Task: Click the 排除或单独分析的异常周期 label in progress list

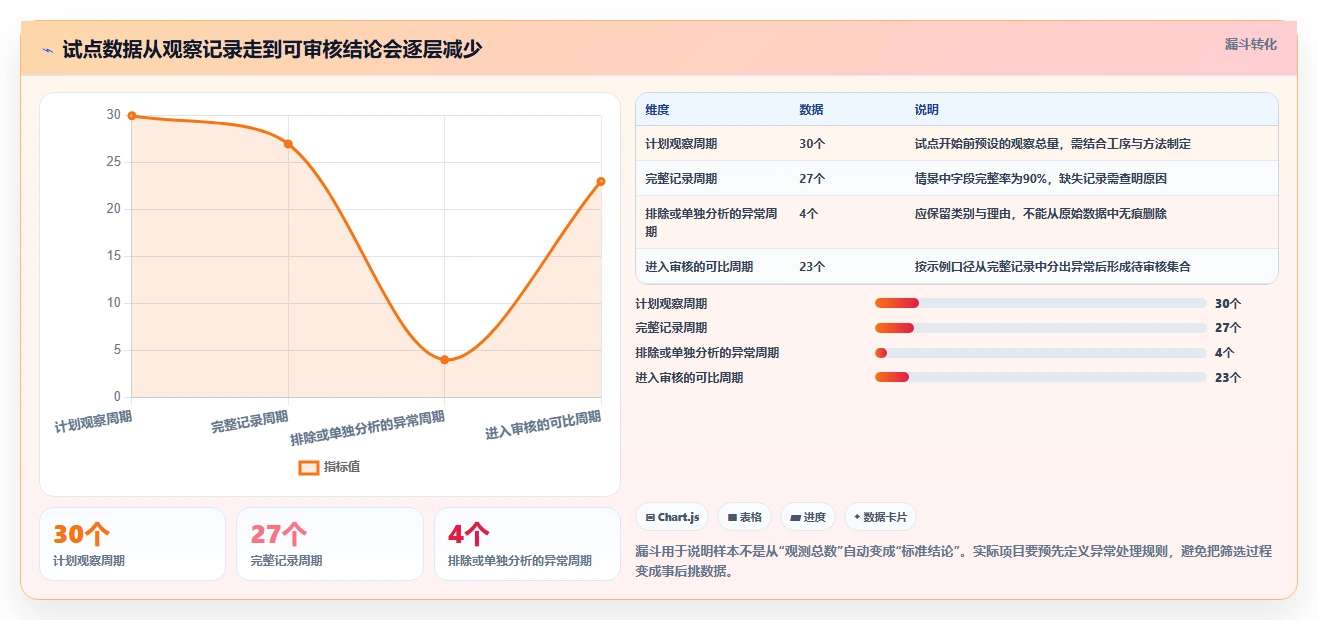Action: pos(707,353)
